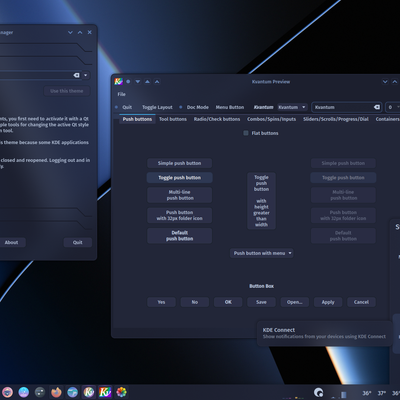Click the Kvantum Preview window title text

(x=271, y=82)
